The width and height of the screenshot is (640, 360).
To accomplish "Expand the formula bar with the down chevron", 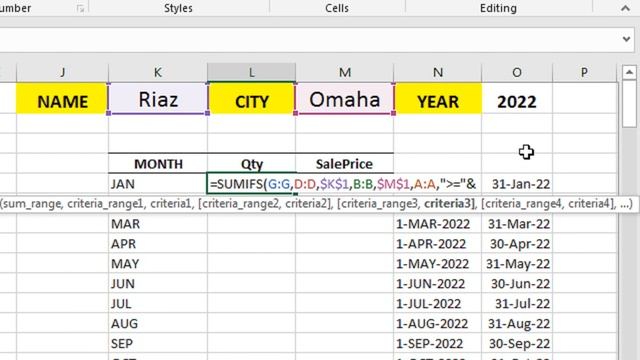I will pos(626,39).
